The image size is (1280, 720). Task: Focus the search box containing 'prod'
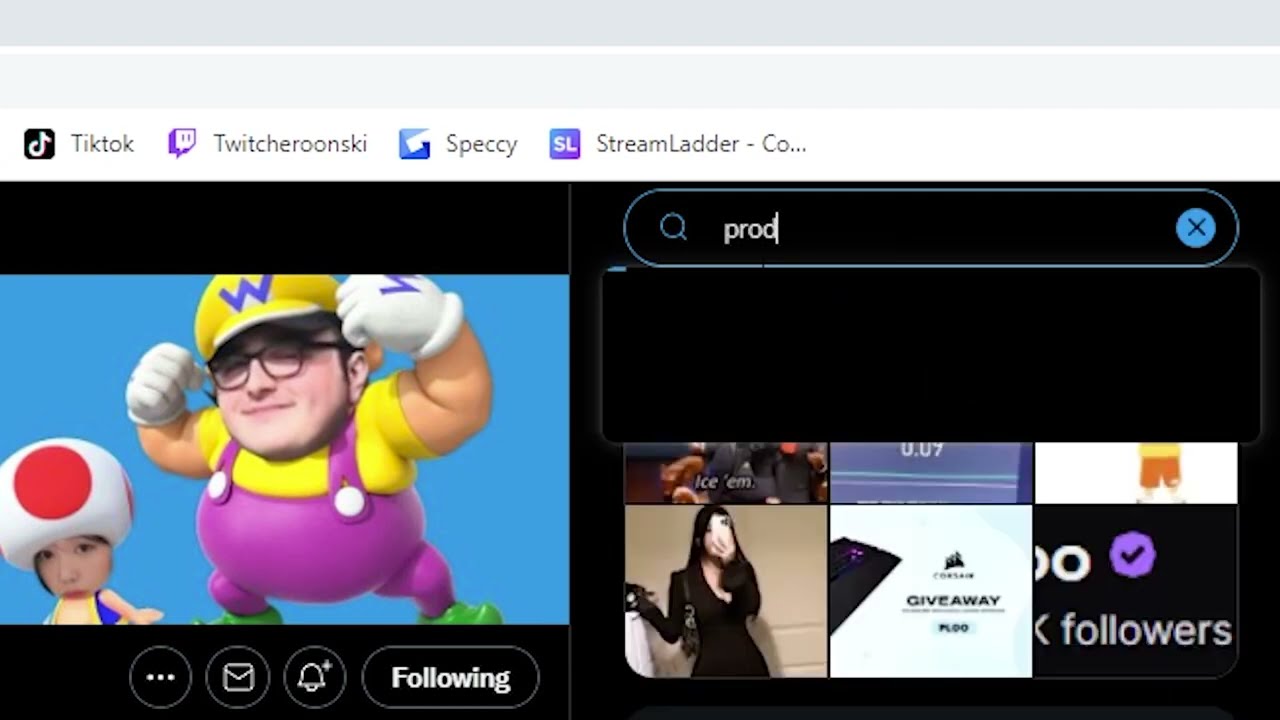pyautogui.click(x=931, y=228)
